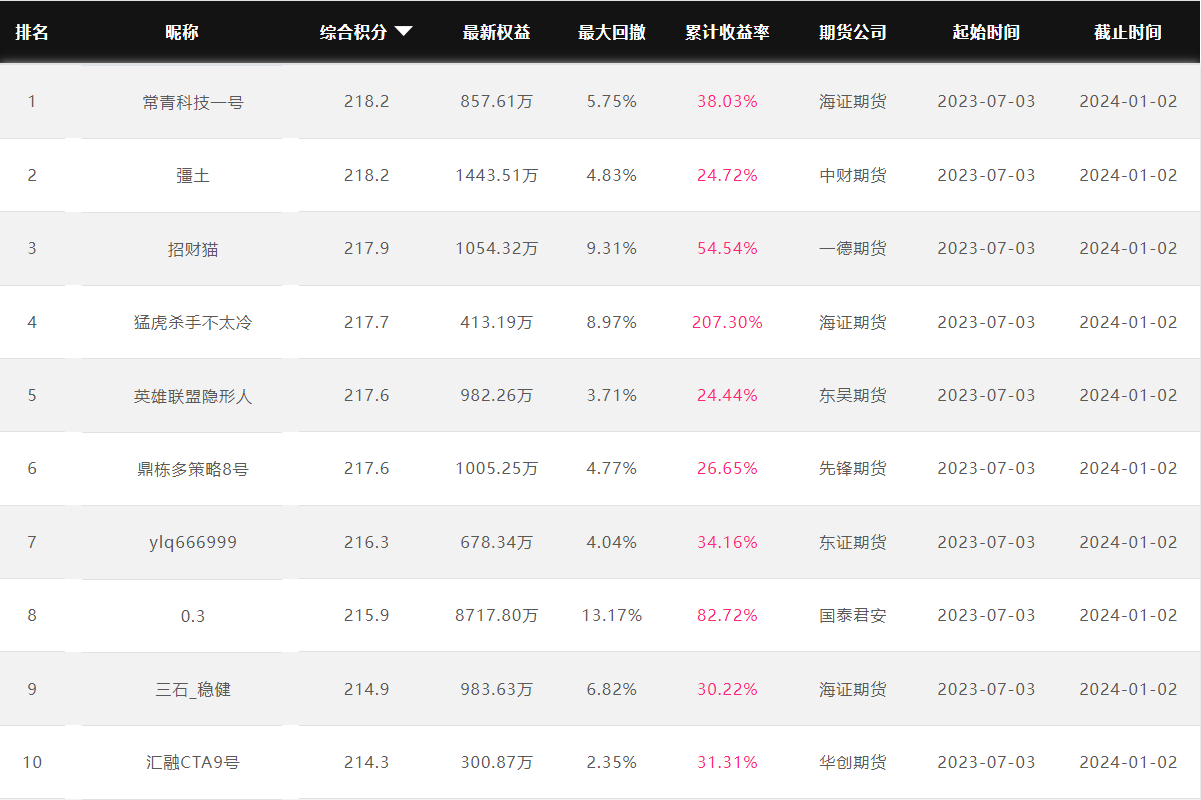Click the 中财期货 company cell
This screenshot has height=800, width=1201.
click(853, 175)
